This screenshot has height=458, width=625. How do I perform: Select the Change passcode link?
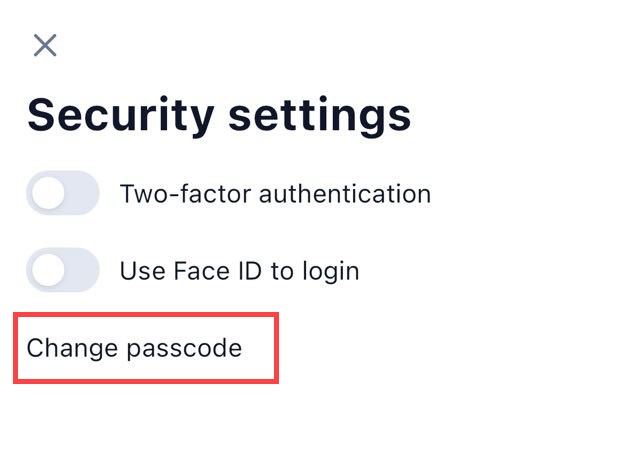pyautogui.click(x=135, y=348)
